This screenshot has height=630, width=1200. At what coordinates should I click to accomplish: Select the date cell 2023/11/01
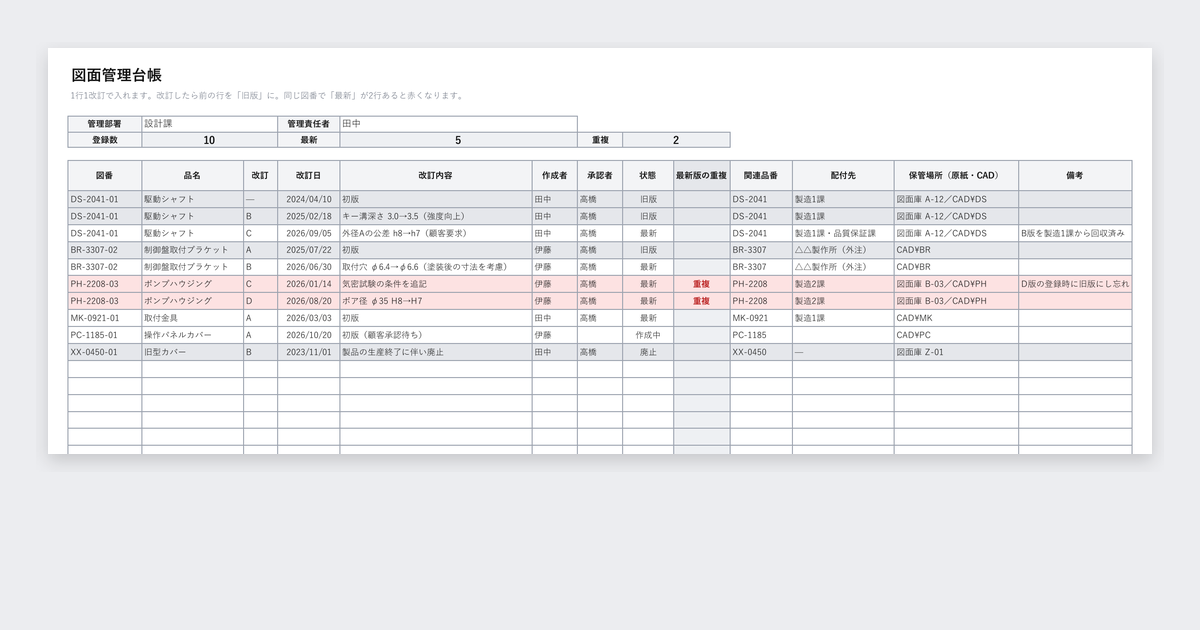click(308, 352)
